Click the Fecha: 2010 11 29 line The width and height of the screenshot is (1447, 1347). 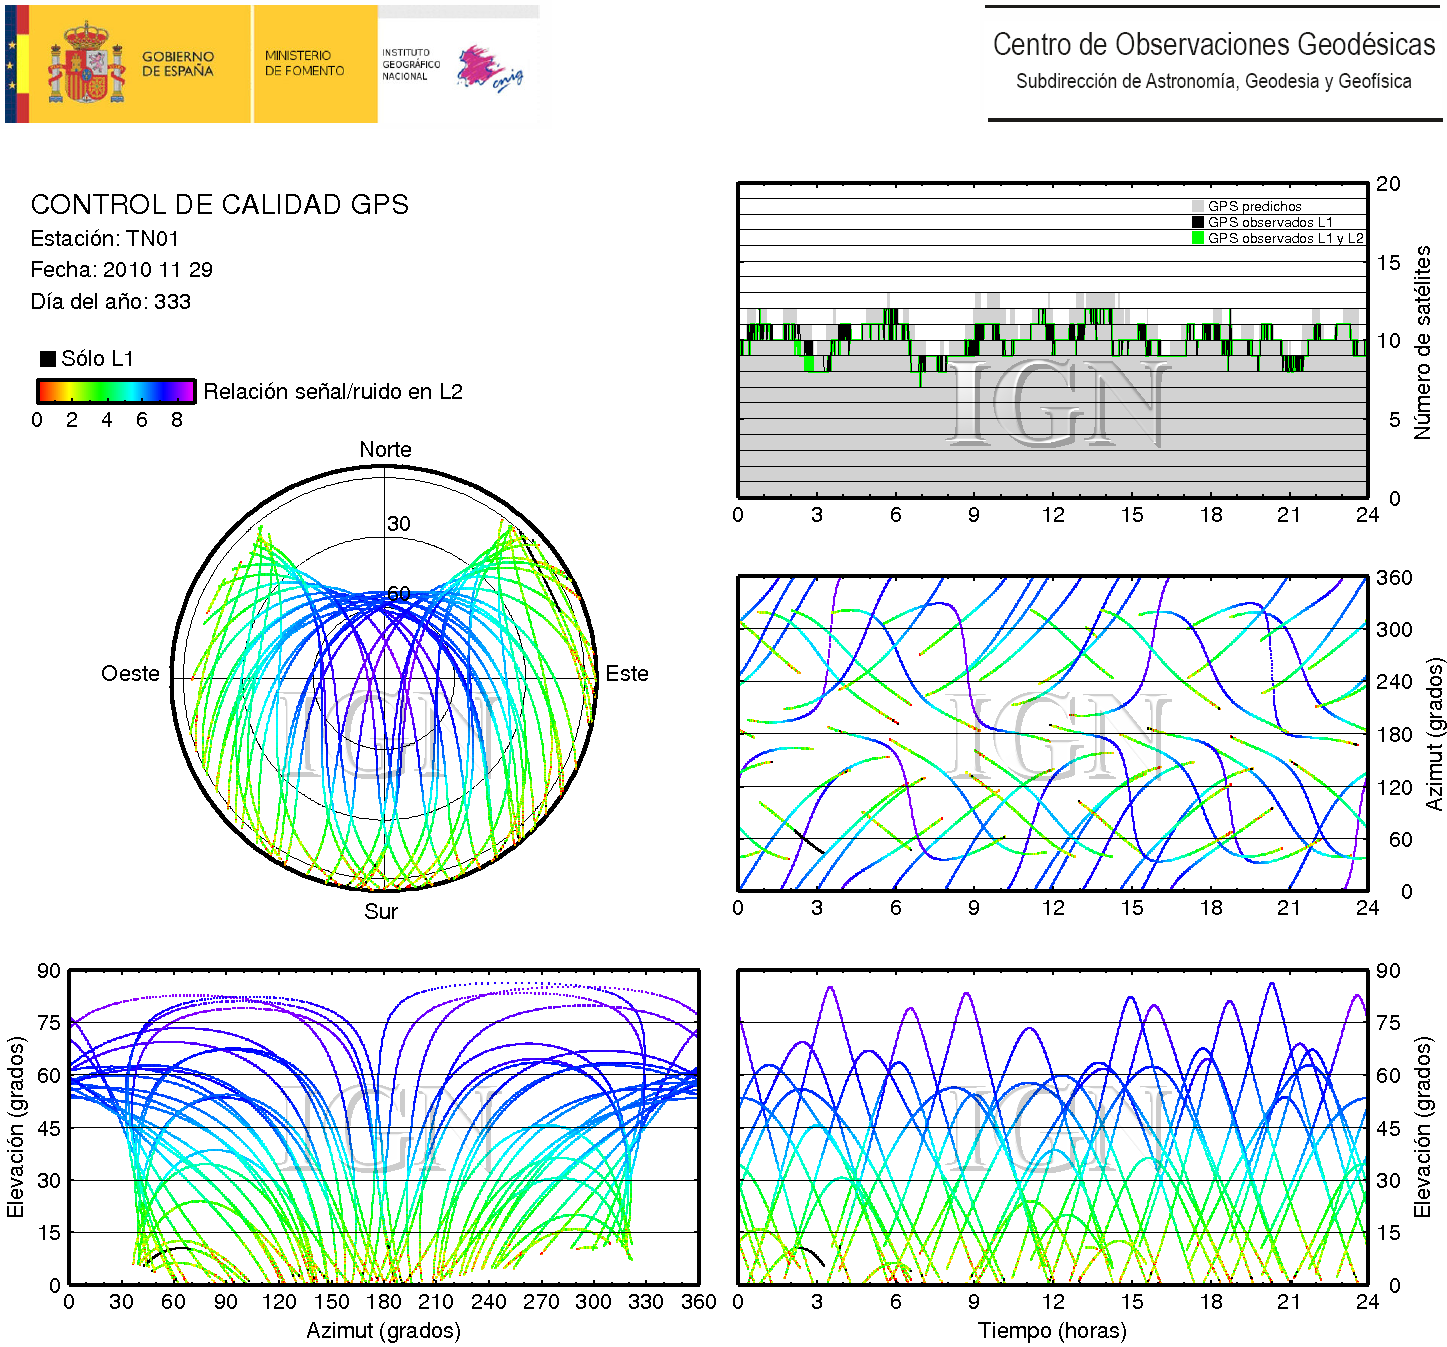[x=121, y=270]
